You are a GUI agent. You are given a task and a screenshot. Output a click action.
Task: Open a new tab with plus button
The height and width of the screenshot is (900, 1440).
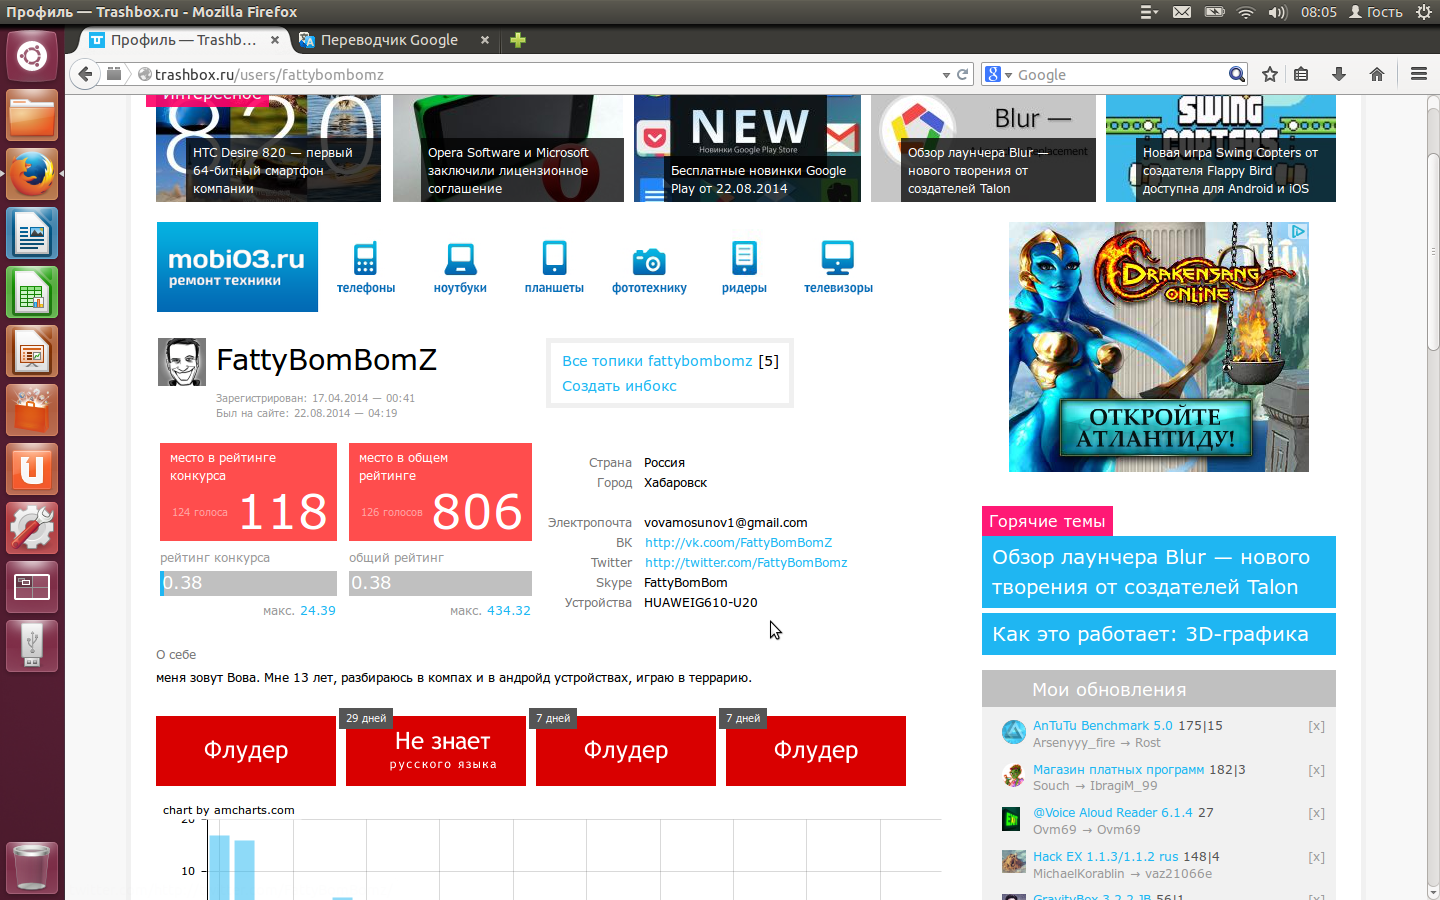pos(517,40)
